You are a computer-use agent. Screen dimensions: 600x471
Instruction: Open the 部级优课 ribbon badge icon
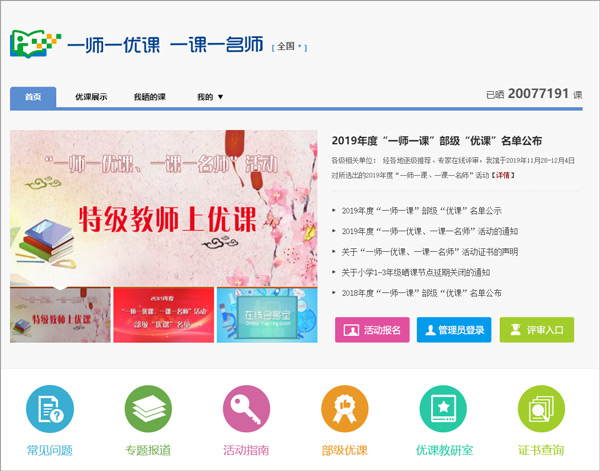(345, 409)
